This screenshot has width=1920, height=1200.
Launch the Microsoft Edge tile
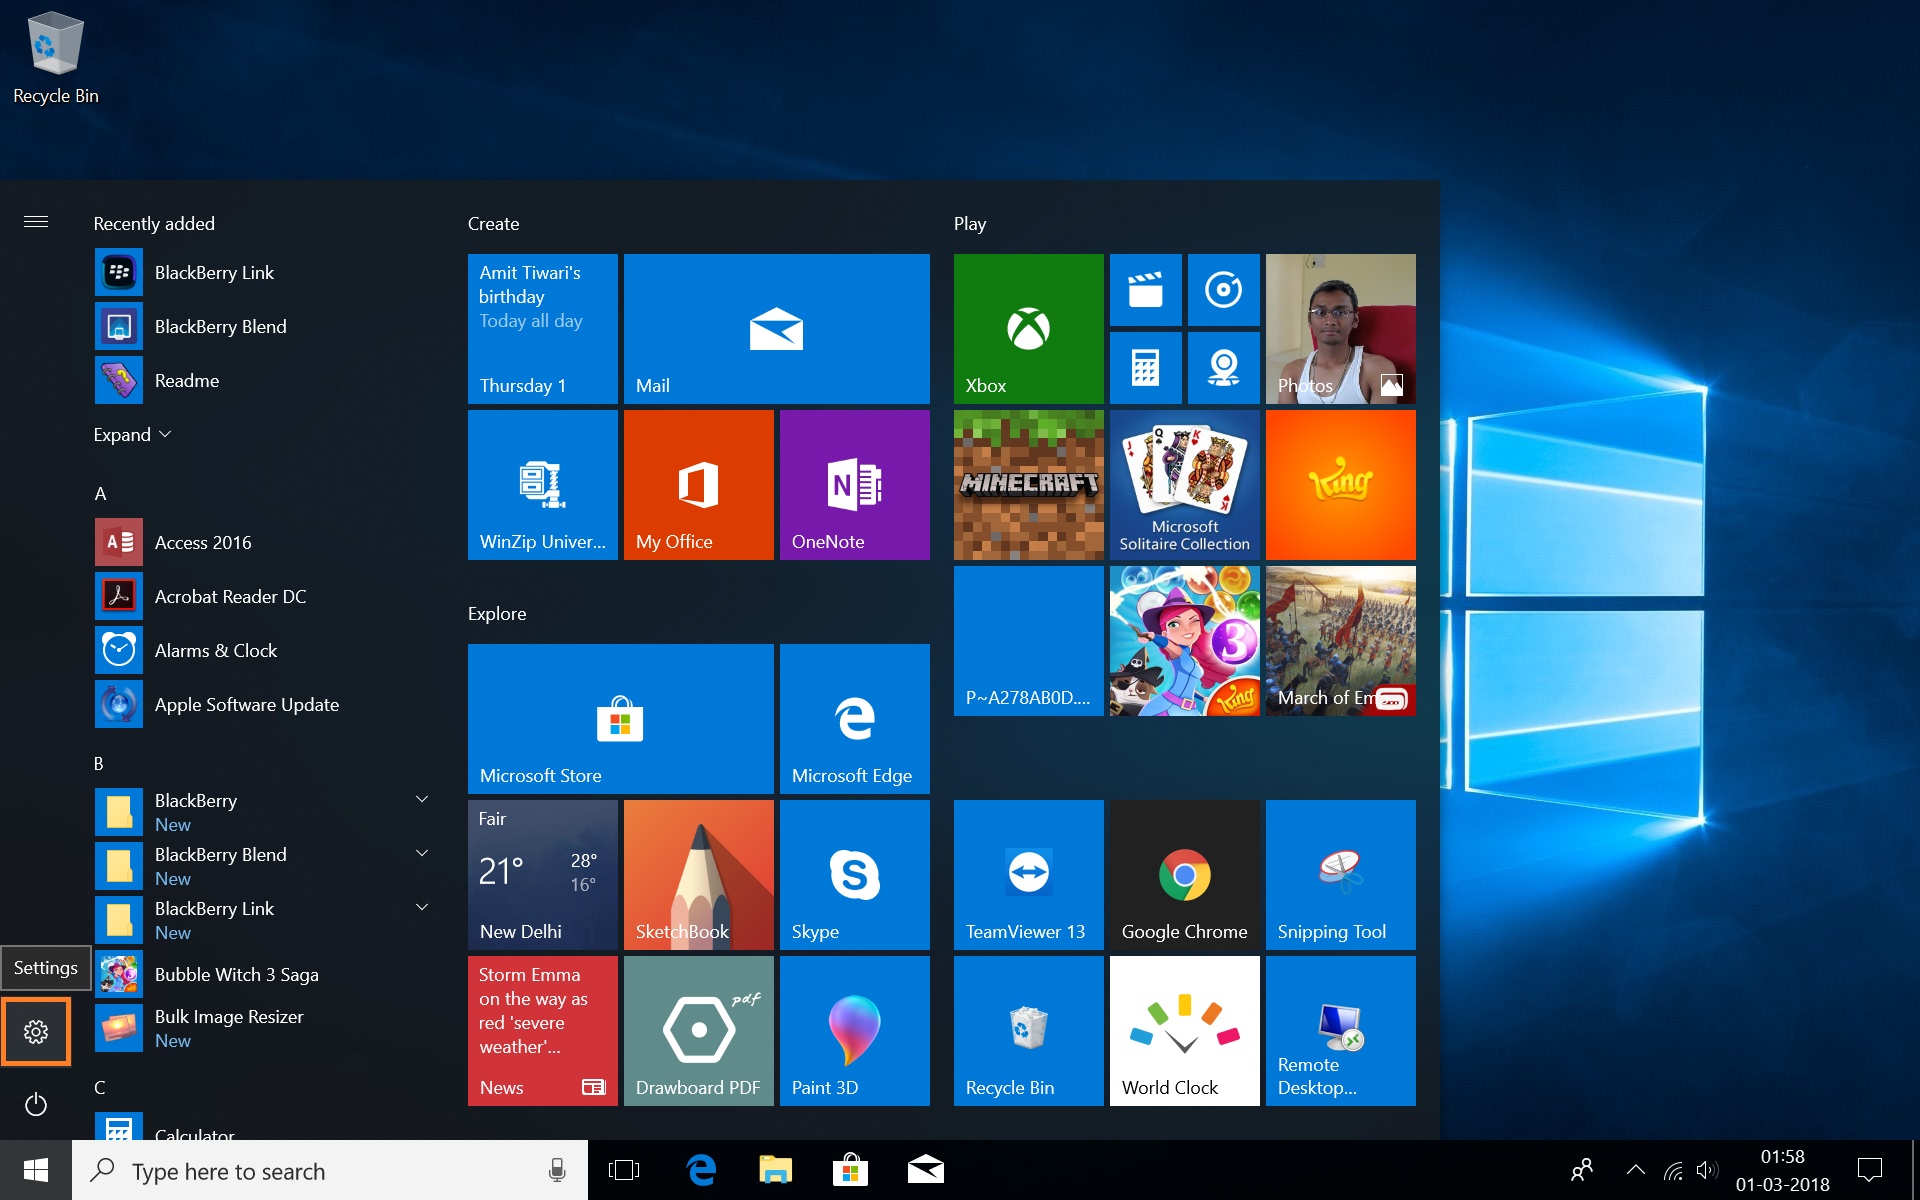click(855, 719)
